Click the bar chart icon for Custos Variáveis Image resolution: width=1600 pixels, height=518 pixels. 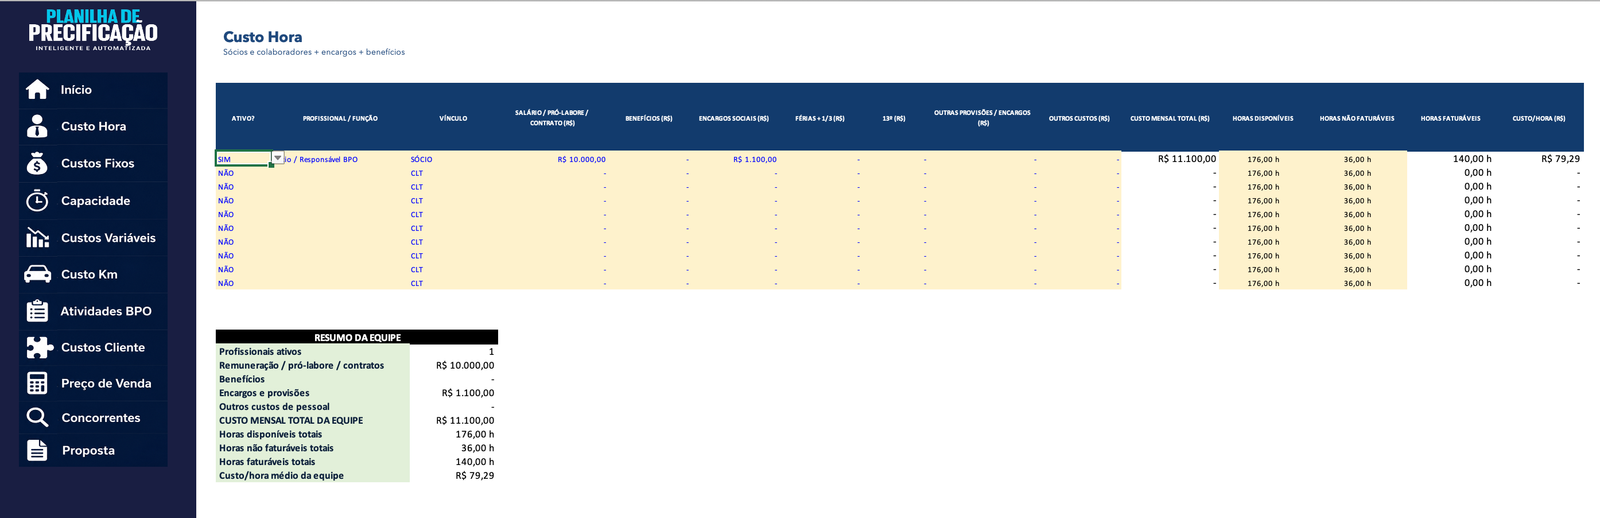(x=37, y=238)
